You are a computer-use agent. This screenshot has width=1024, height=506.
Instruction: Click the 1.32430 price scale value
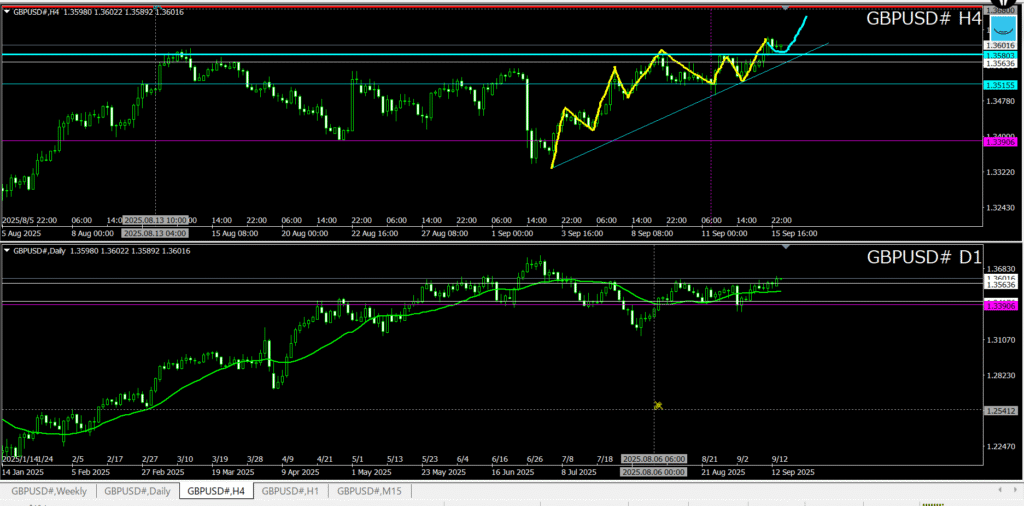[x=1002, y=208]
